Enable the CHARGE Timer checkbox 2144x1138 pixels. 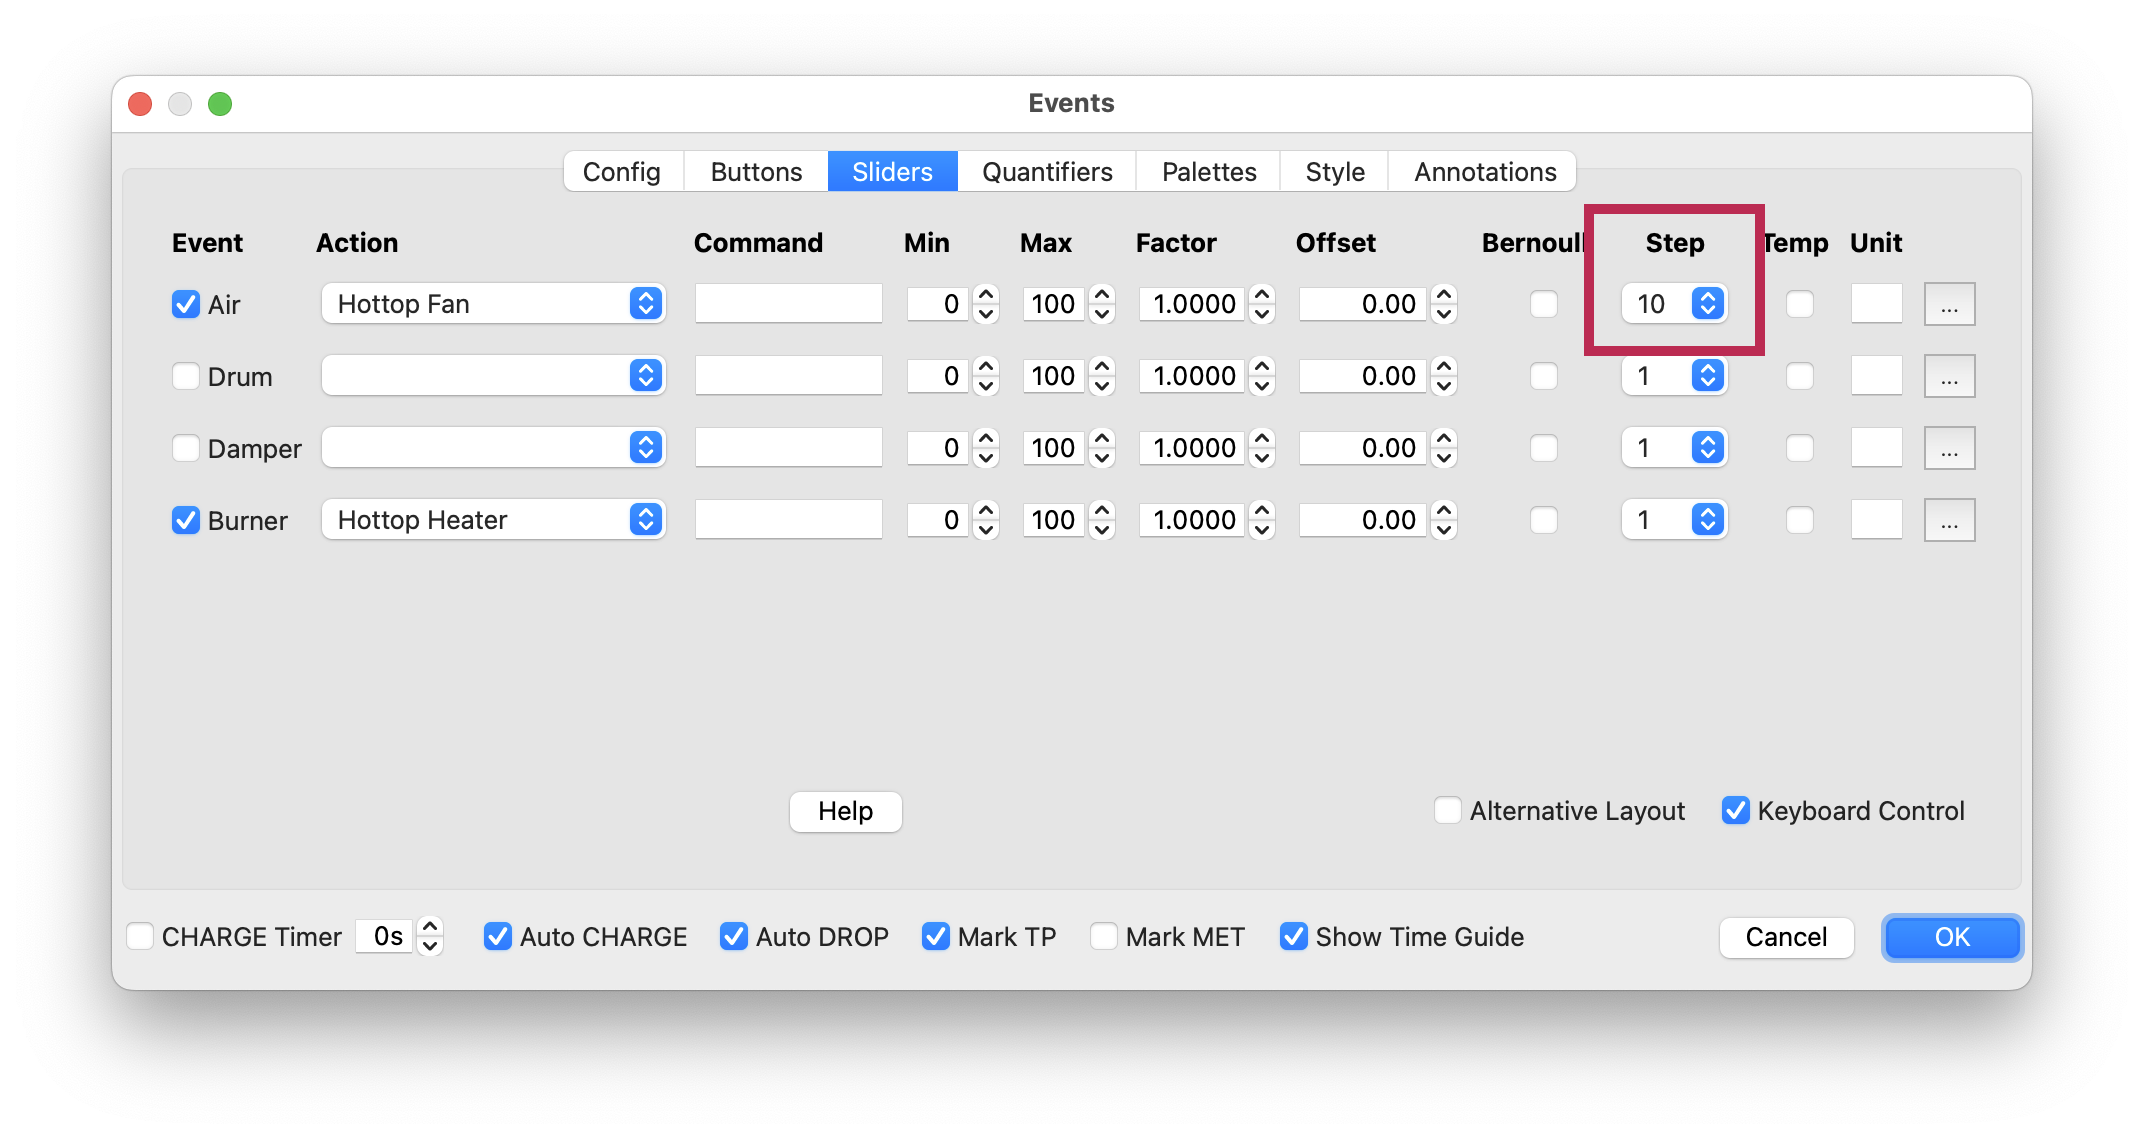click(140, 936)
